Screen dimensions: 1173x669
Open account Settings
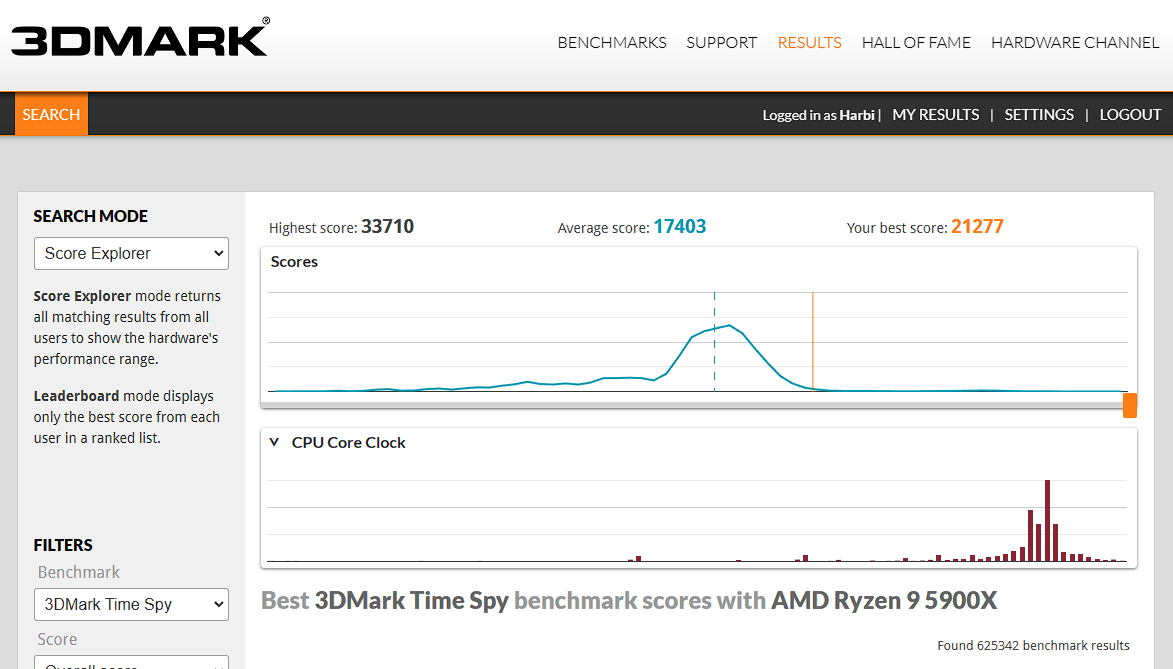(x=1039, y=115)
